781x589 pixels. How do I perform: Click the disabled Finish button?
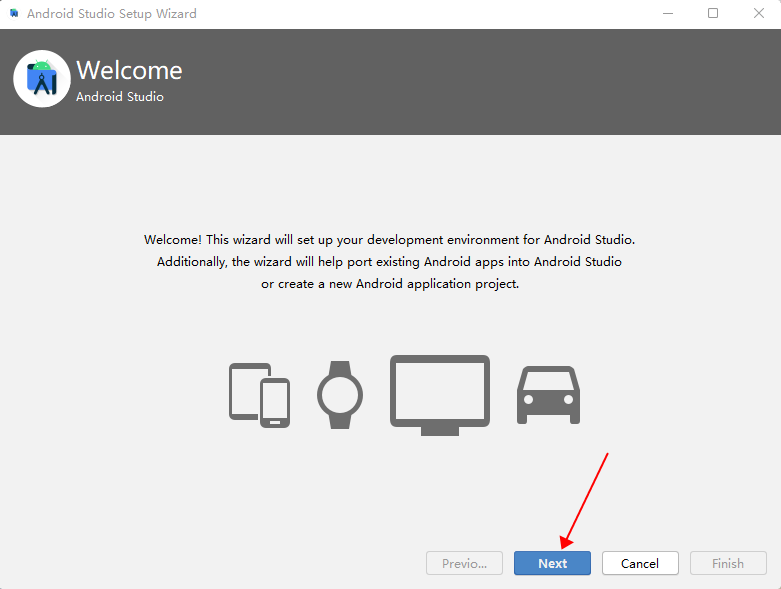(x=728, y=563)
